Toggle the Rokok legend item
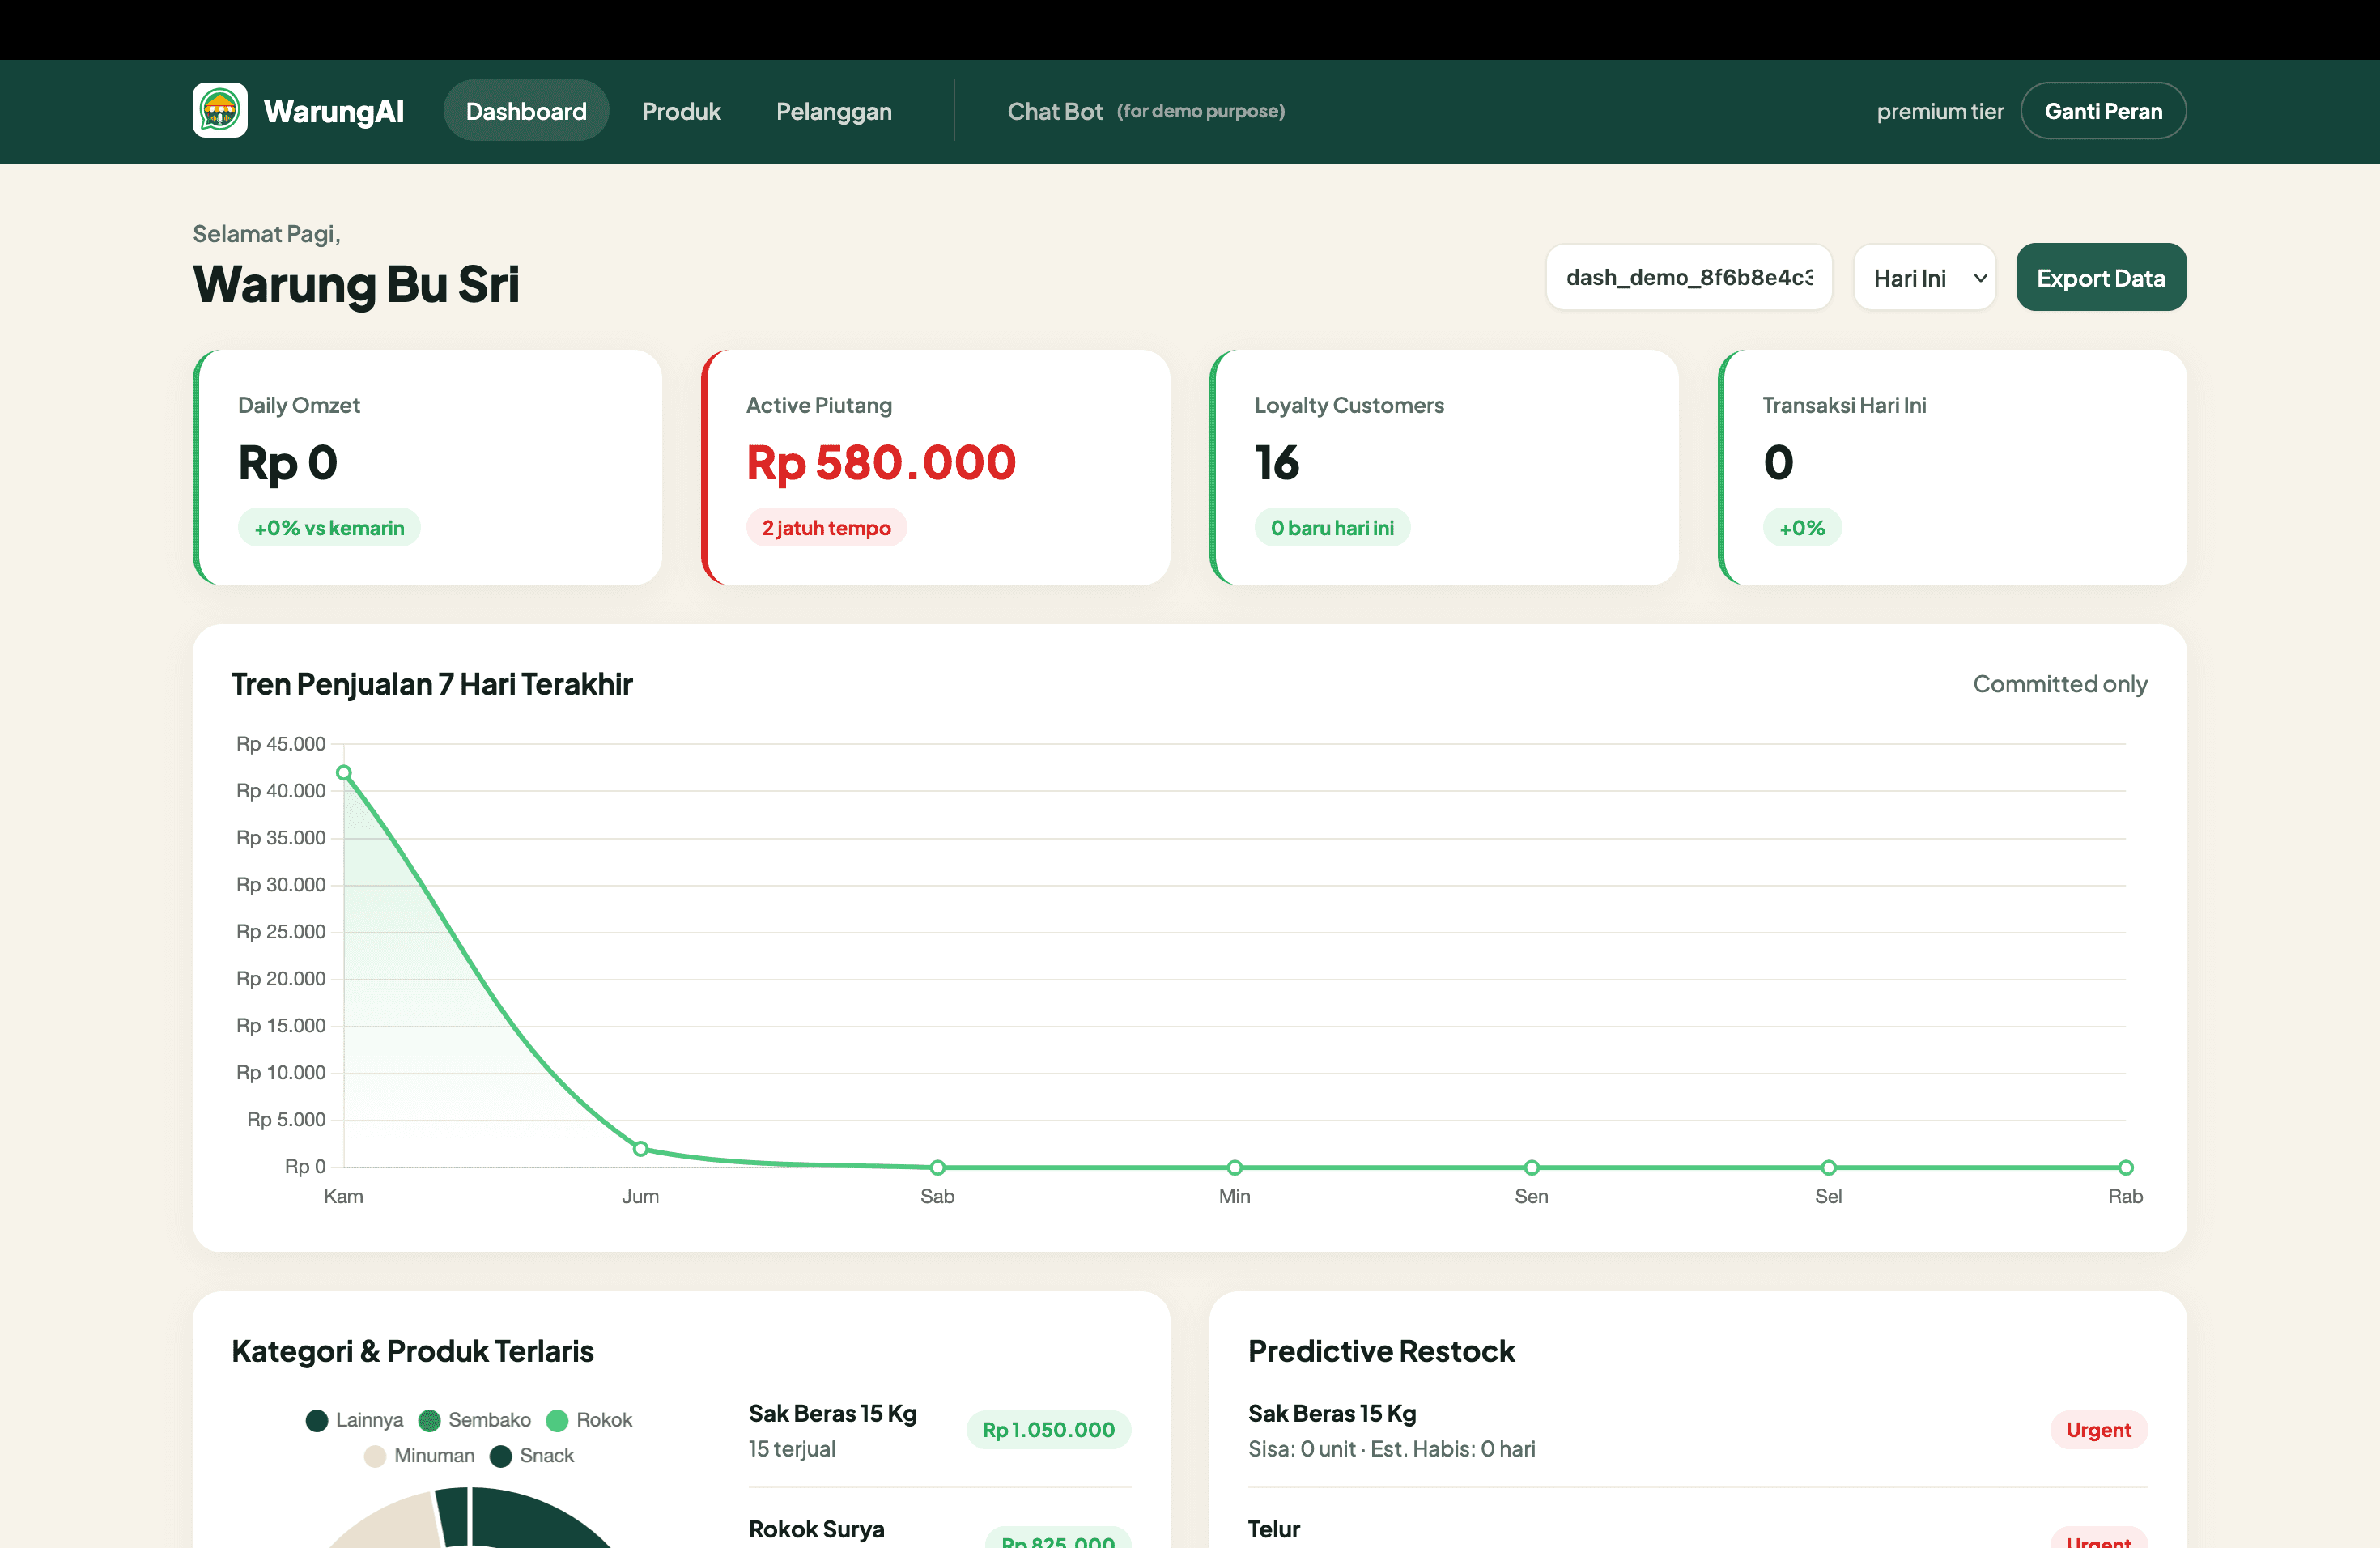The width and height of the screenshot is (2380, 1548). click(589, 1420)
